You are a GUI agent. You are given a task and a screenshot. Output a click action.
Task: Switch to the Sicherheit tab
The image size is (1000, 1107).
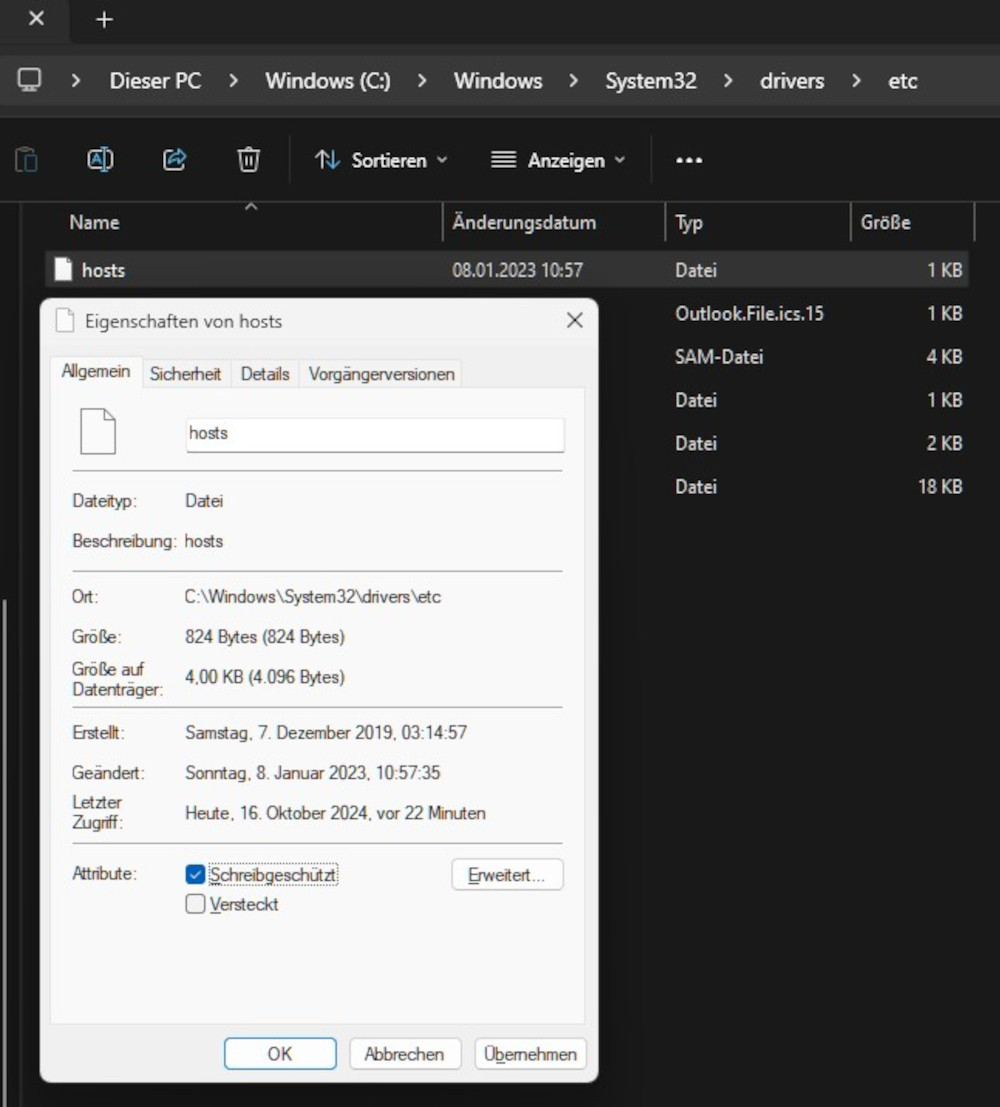[x=185, y=374]
